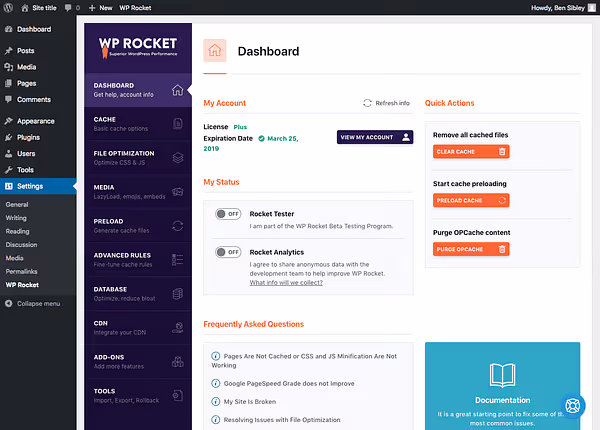Open Site title home link

click(x=39, y=8)
